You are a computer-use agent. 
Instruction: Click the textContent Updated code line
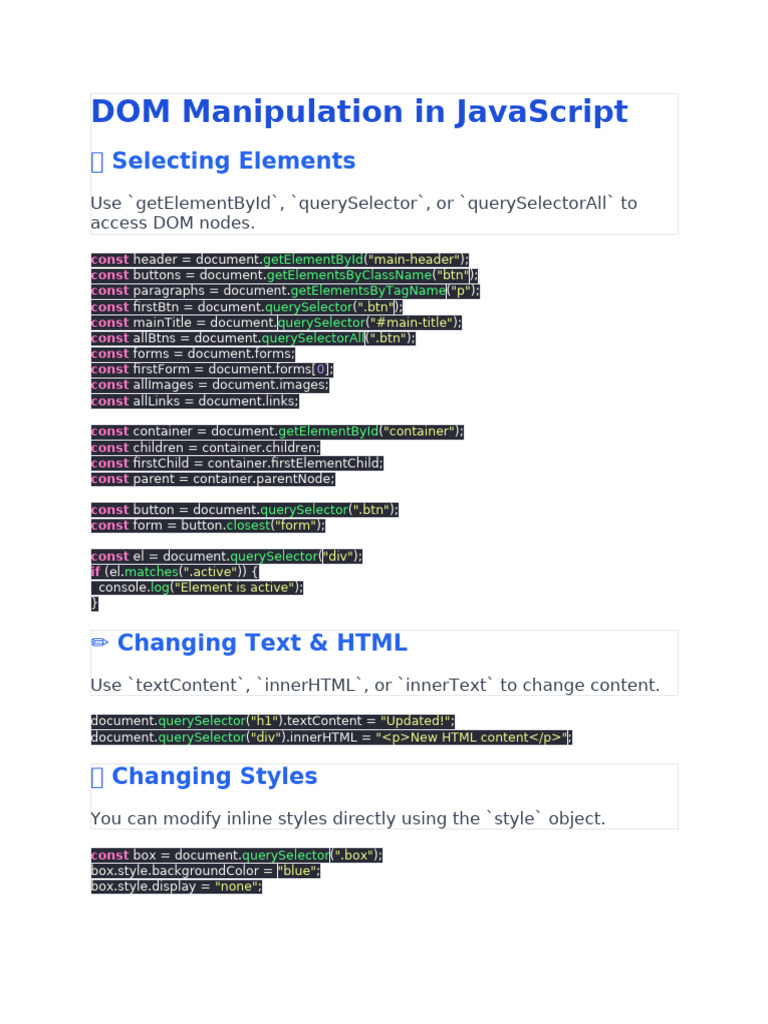click(272, 721)
